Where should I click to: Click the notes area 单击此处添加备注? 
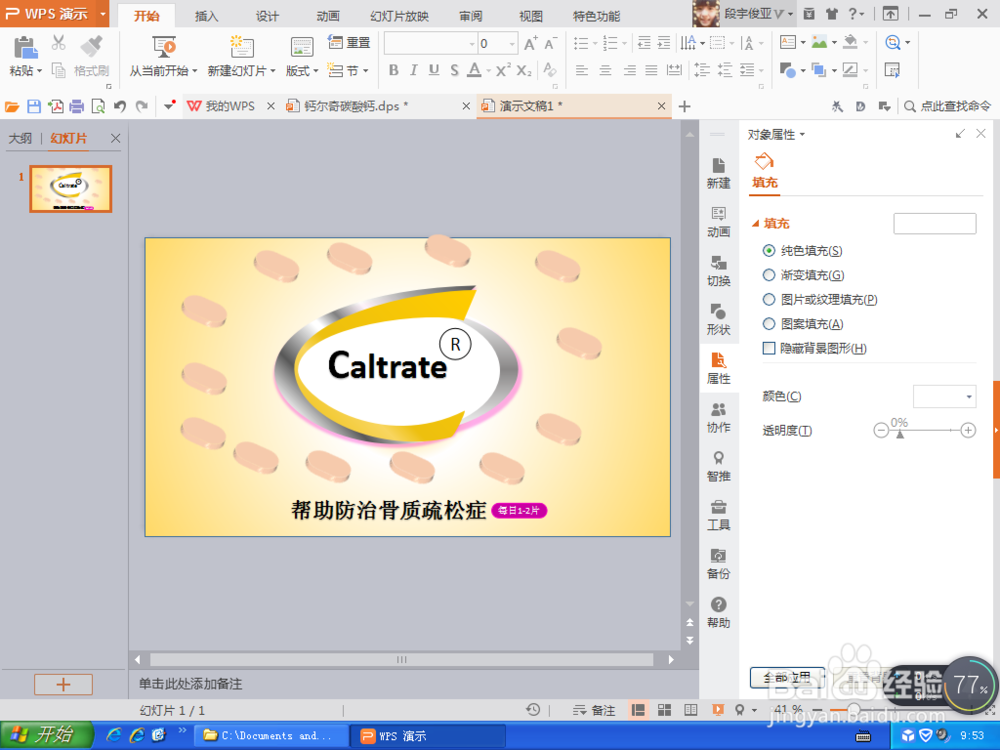click(x=191, y=684)
